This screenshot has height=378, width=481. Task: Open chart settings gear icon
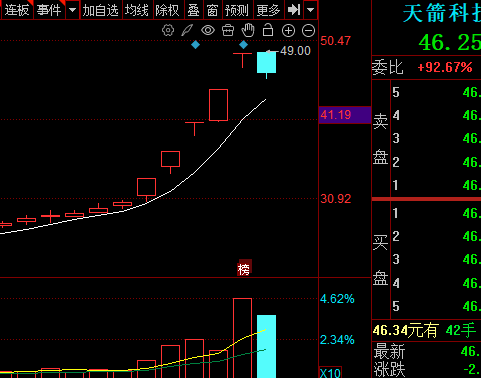[x=168, y=30]
